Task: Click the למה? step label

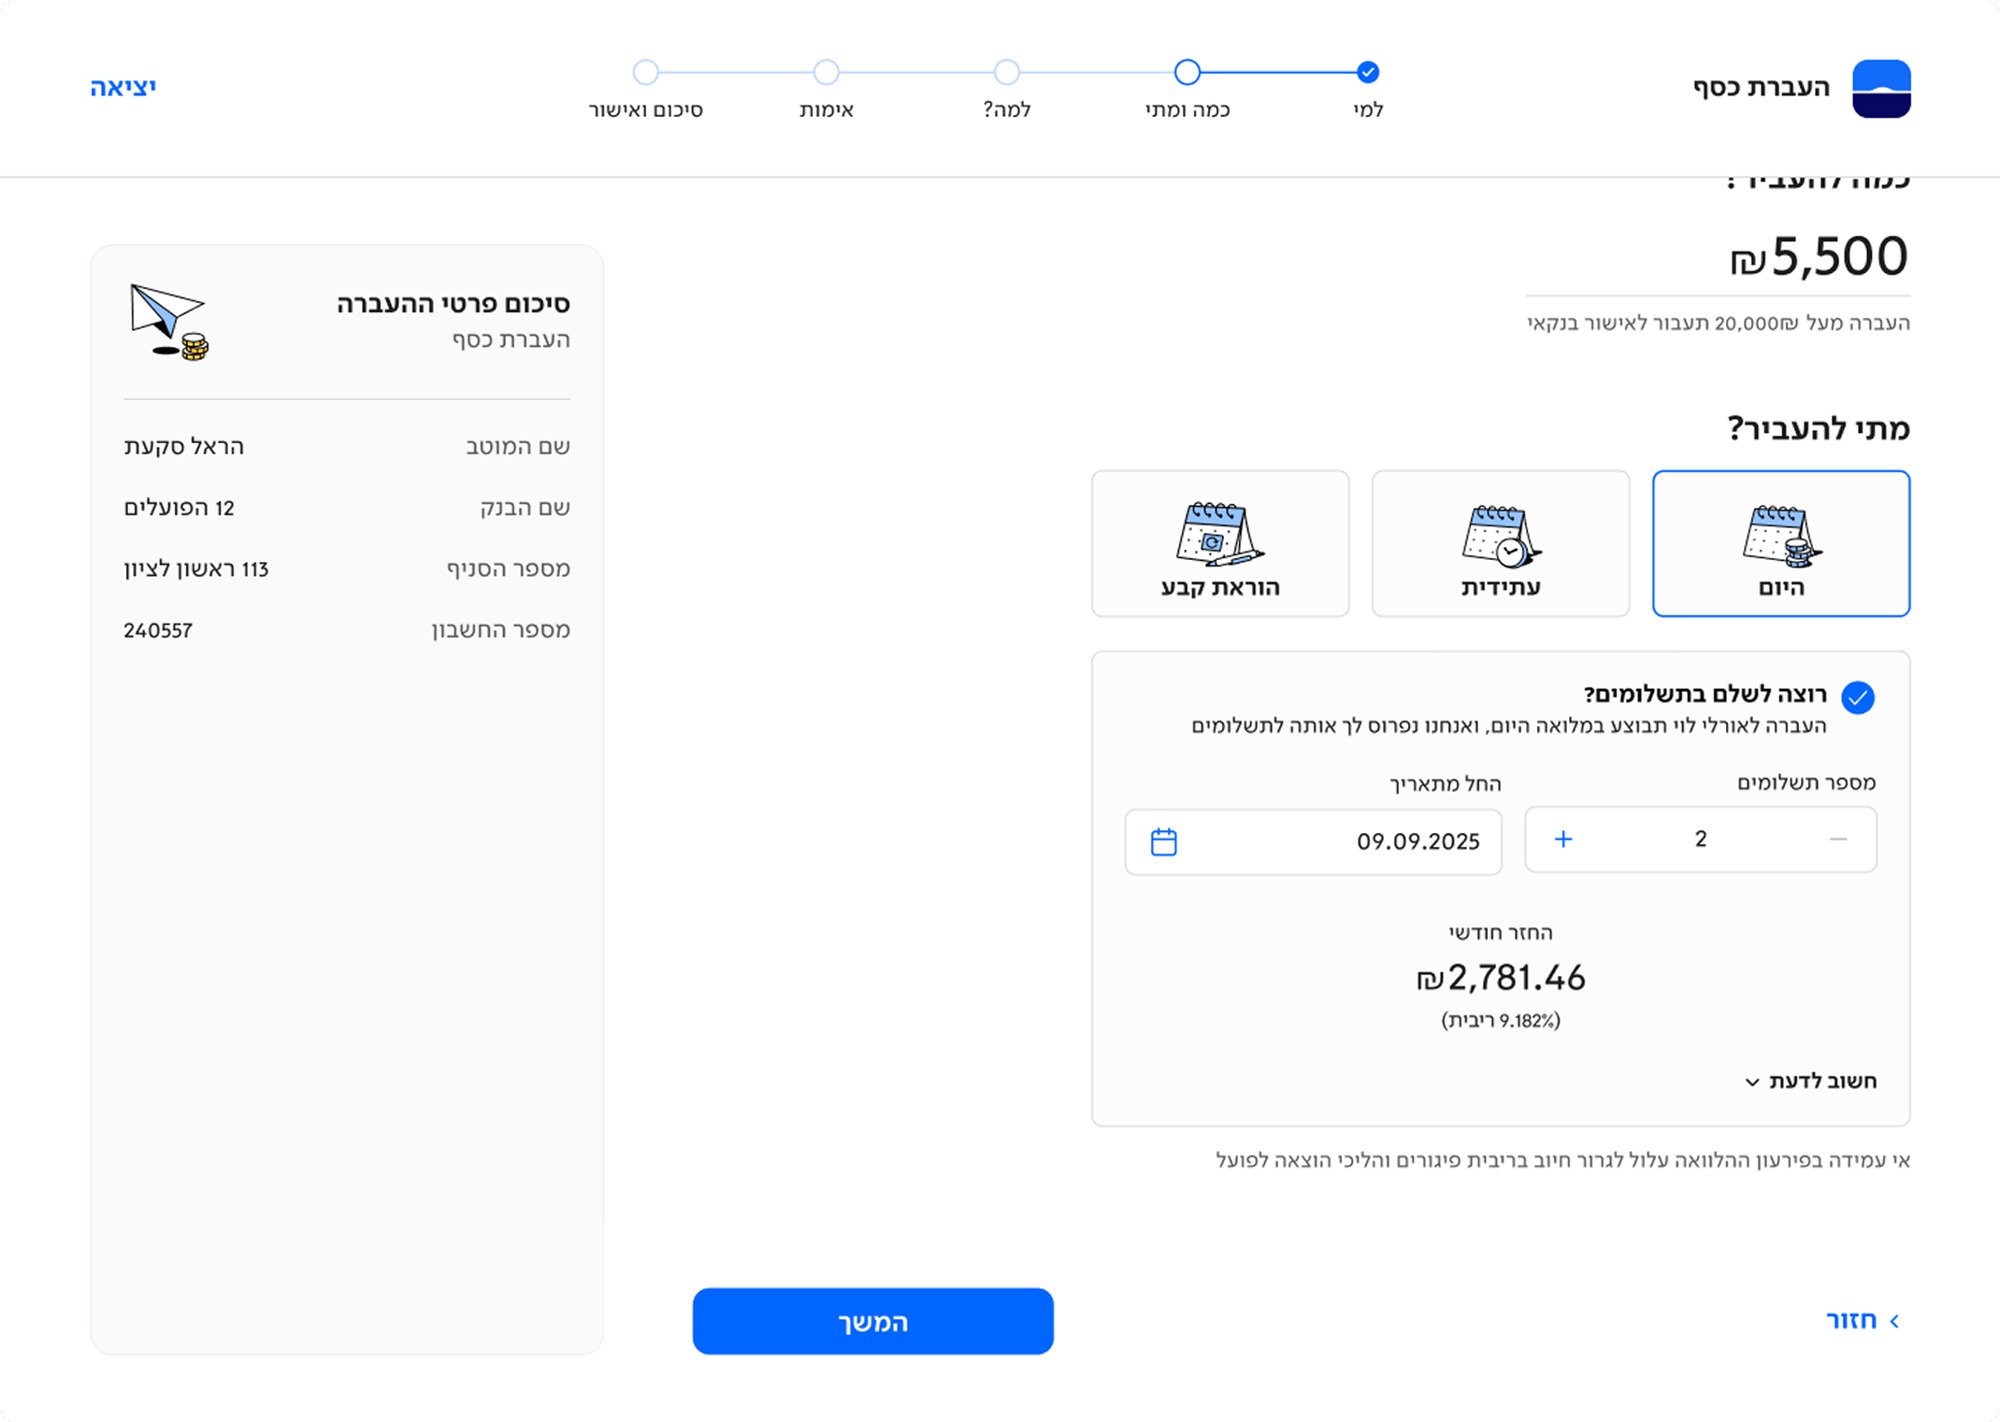Action: [1007, 109]
